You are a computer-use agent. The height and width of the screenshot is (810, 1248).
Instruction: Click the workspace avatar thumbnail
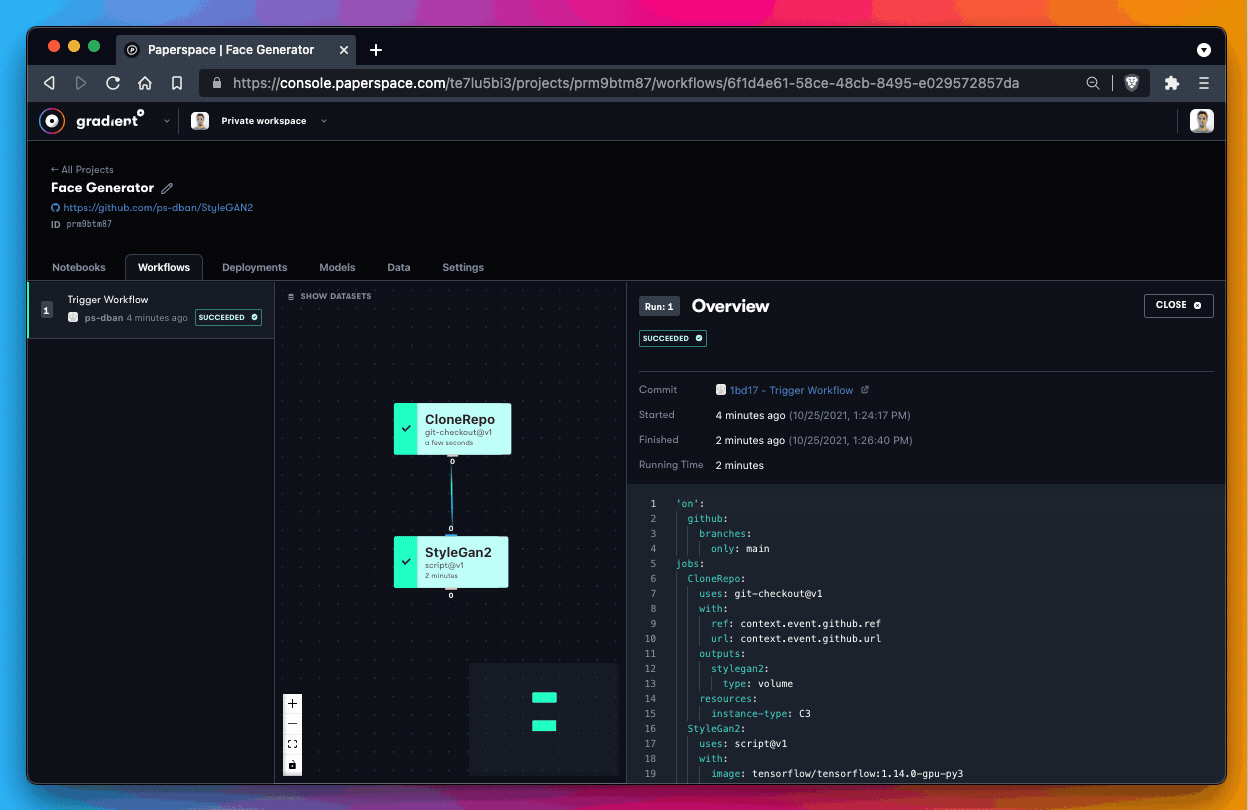tap(200, 121)
